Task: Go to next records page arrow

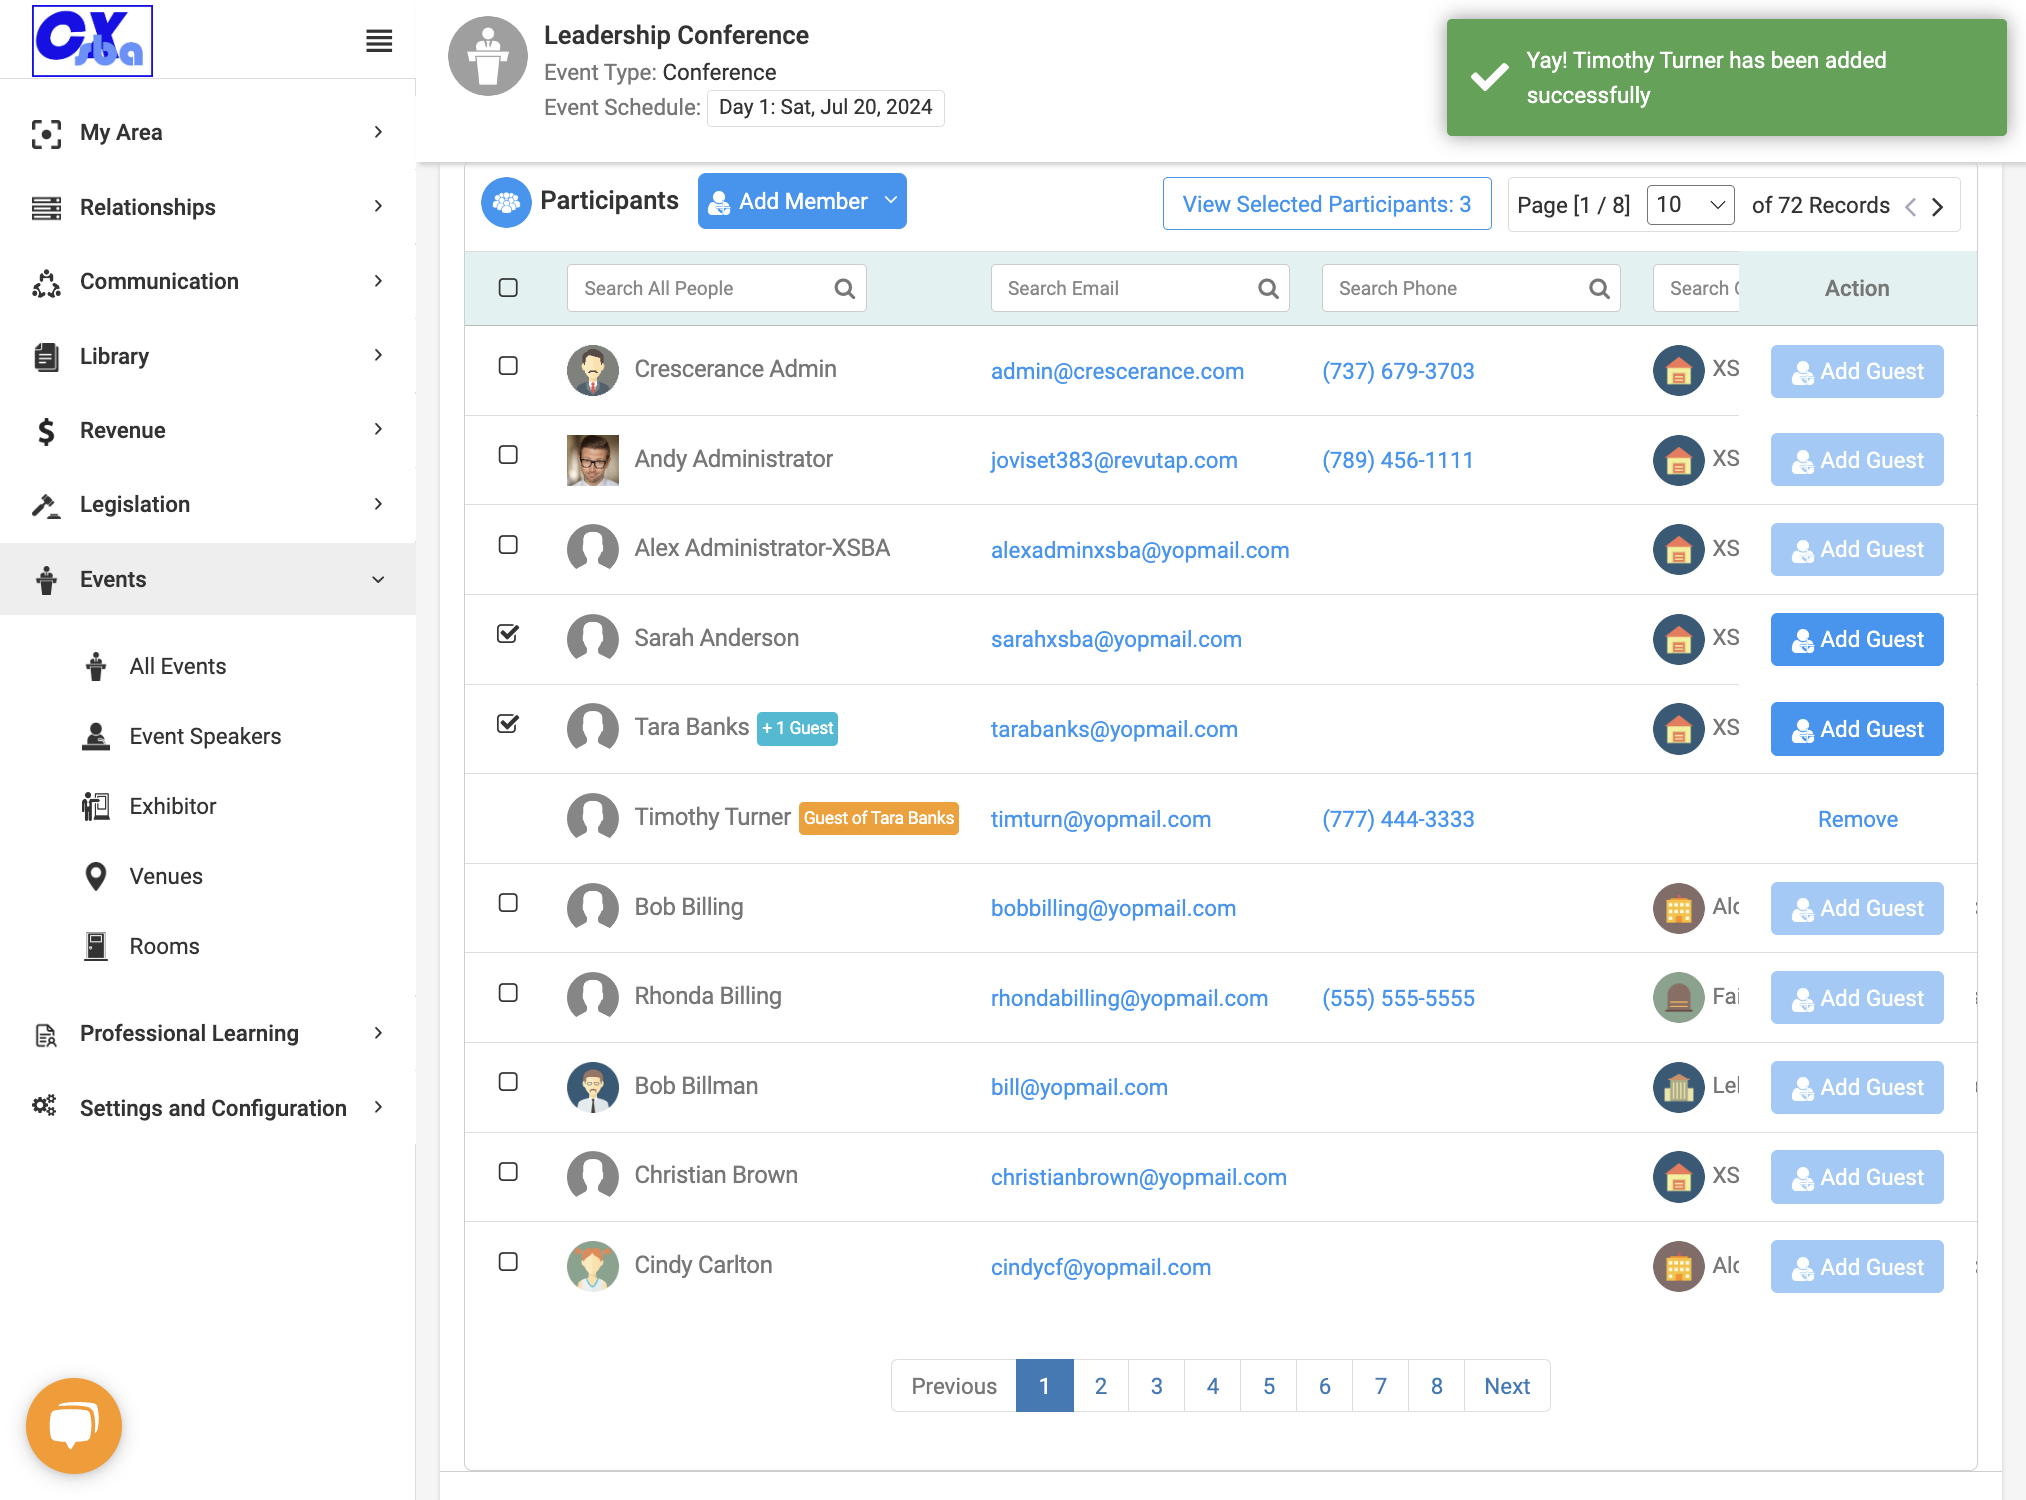Action: coord(1937,206)
